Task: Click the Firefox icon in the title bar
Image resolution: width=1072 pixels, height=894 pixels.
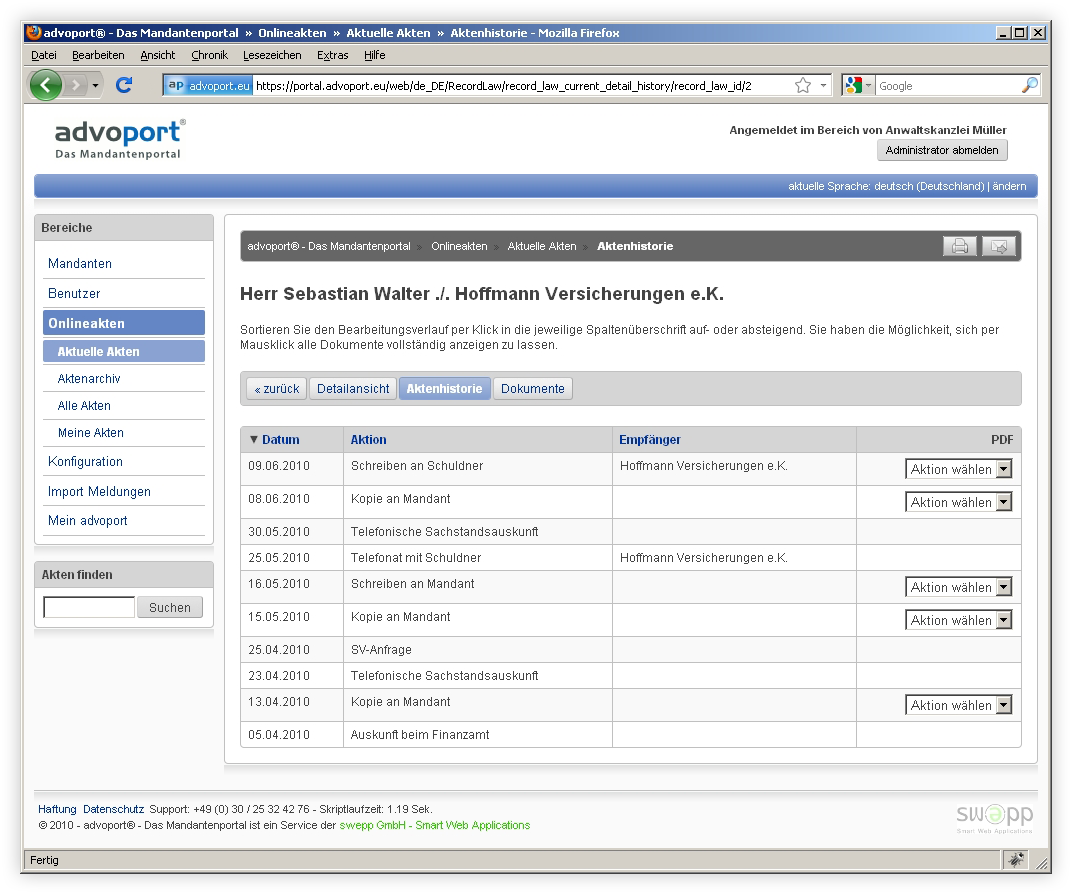Action: [x=34, y=32]
